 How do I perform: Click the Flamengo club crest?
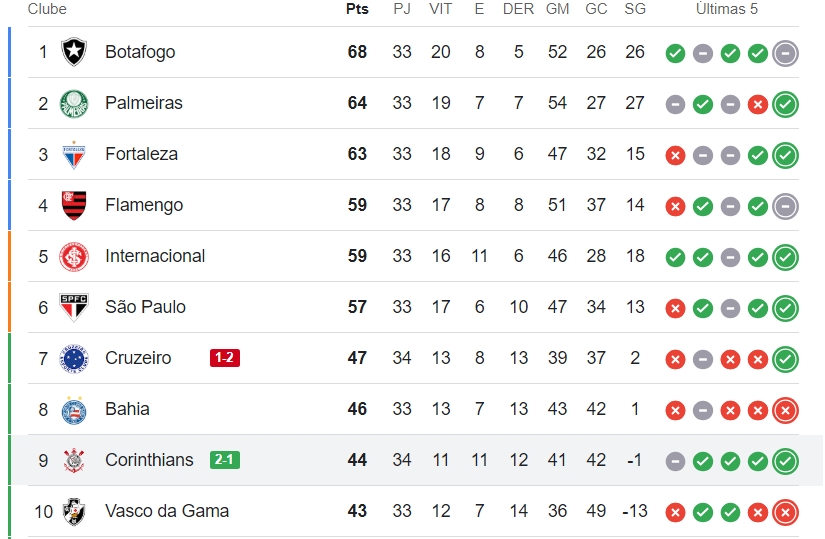click(x=74, y=205)
